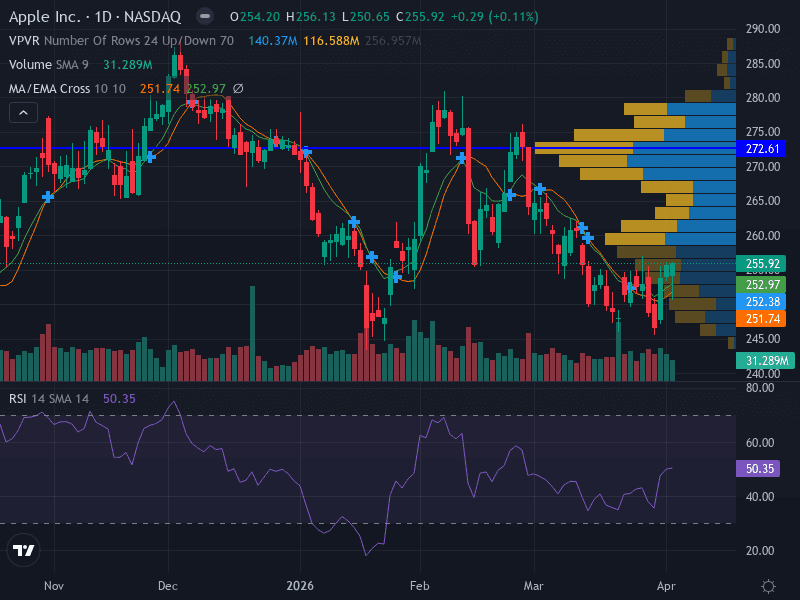Open RSI 14 SMA 14 legend
The image size is (800, 600).
point(48,398)
